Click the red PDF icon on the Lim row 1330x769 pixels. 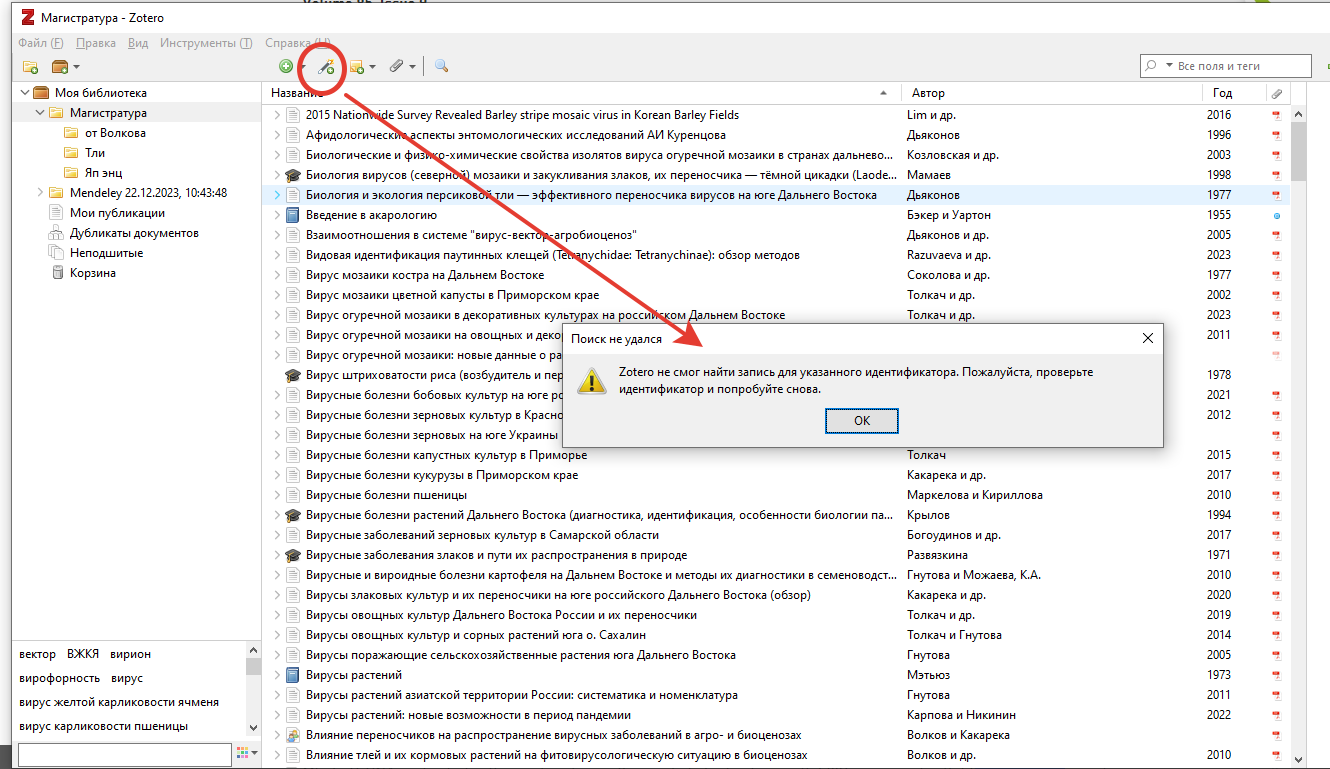click(1276, 114)
